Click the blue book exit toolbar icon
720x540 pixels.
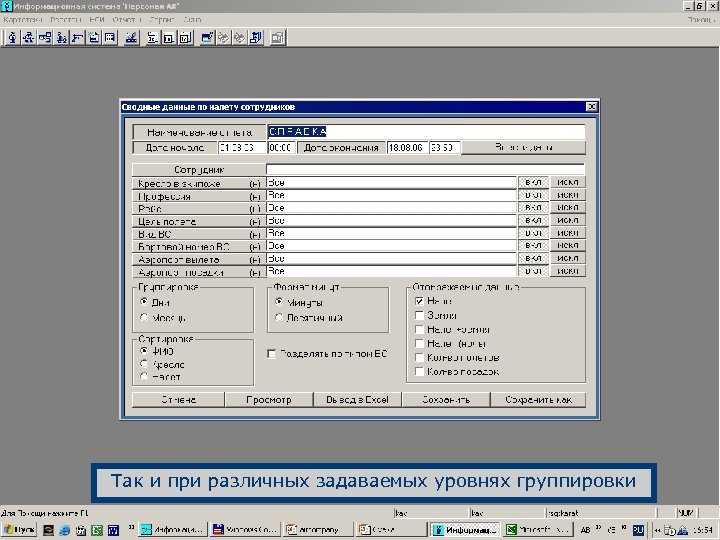pyautogui.click(x=256, y=38)
